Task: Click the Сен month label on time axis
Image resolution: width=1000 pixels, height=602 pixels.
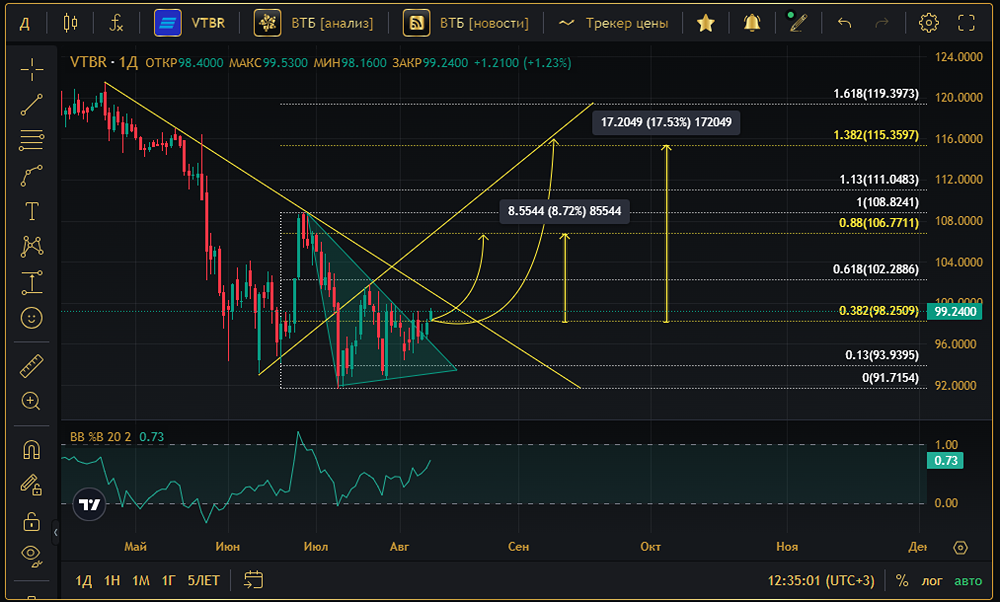Action: point(518,547)
